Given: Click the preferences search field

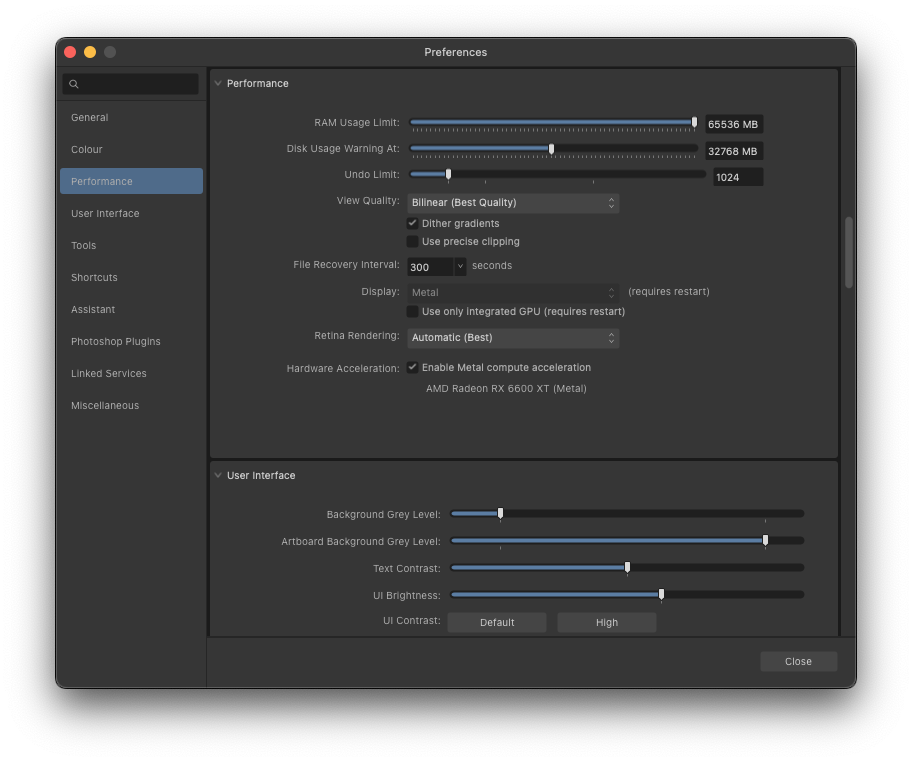Looking at the screenshot, I should coord(130,84).
